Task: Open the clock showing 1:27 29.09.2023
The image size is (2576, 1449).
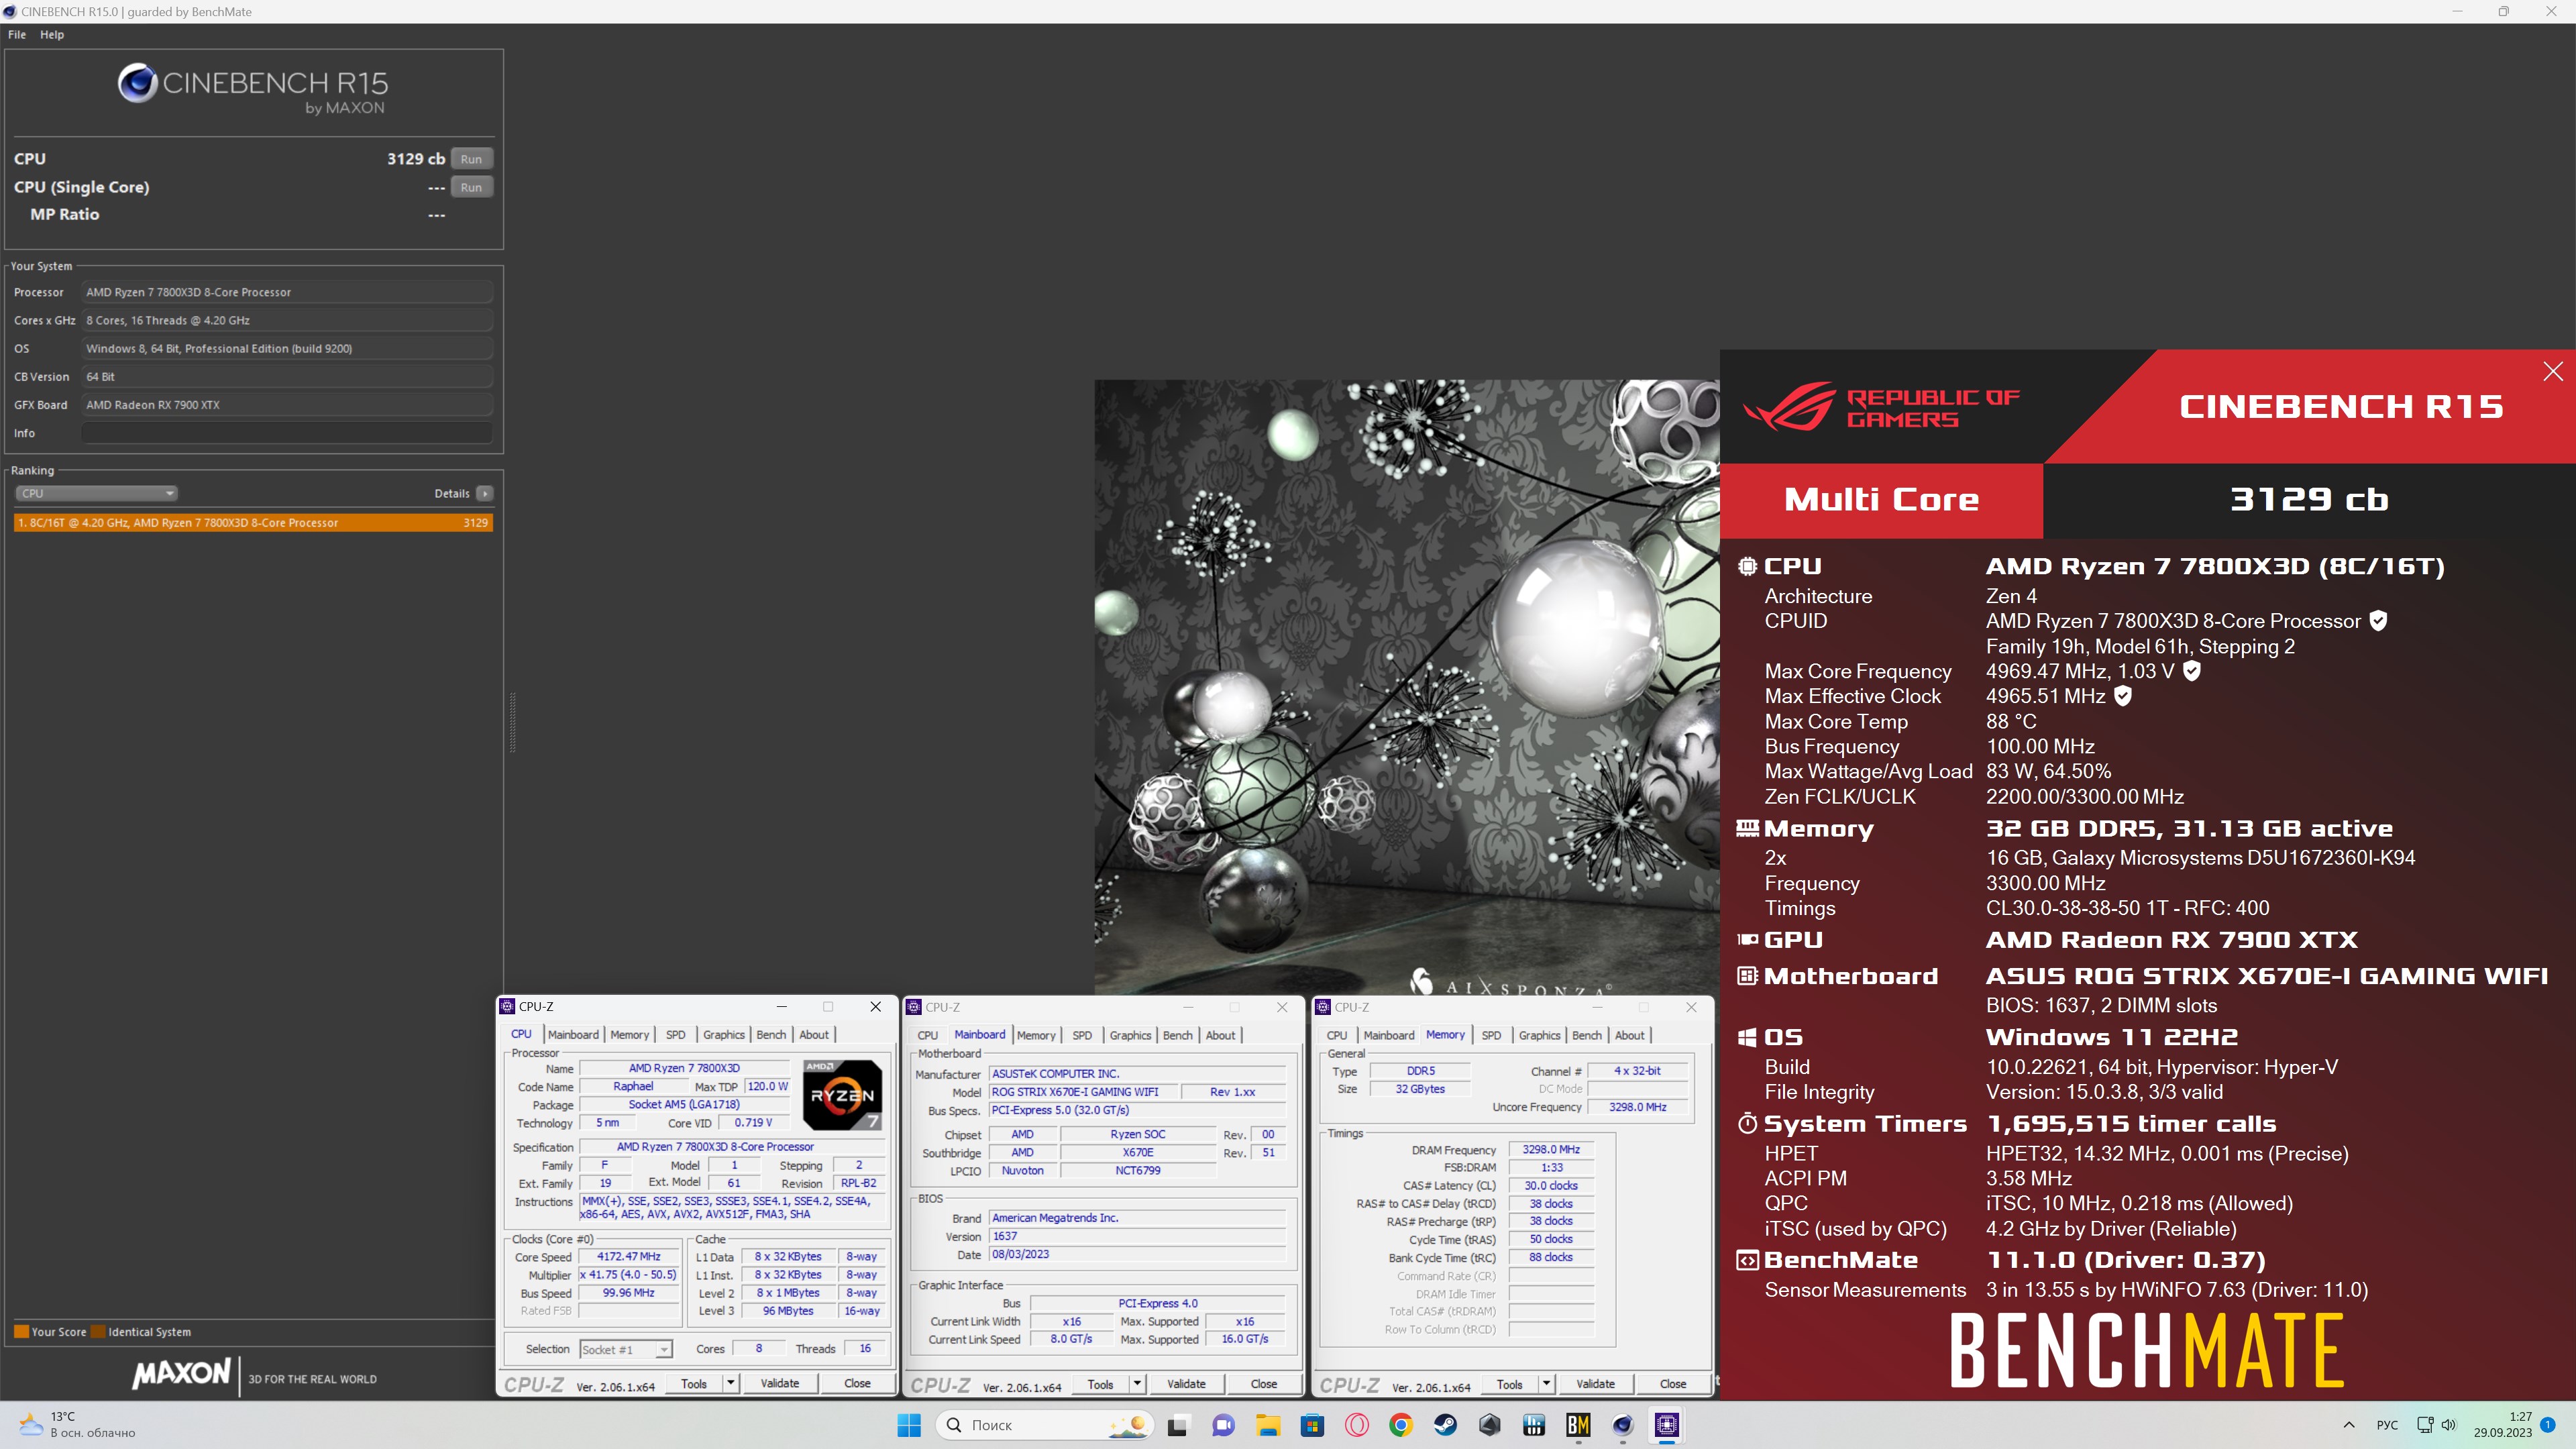Action: [2502, 1425]
